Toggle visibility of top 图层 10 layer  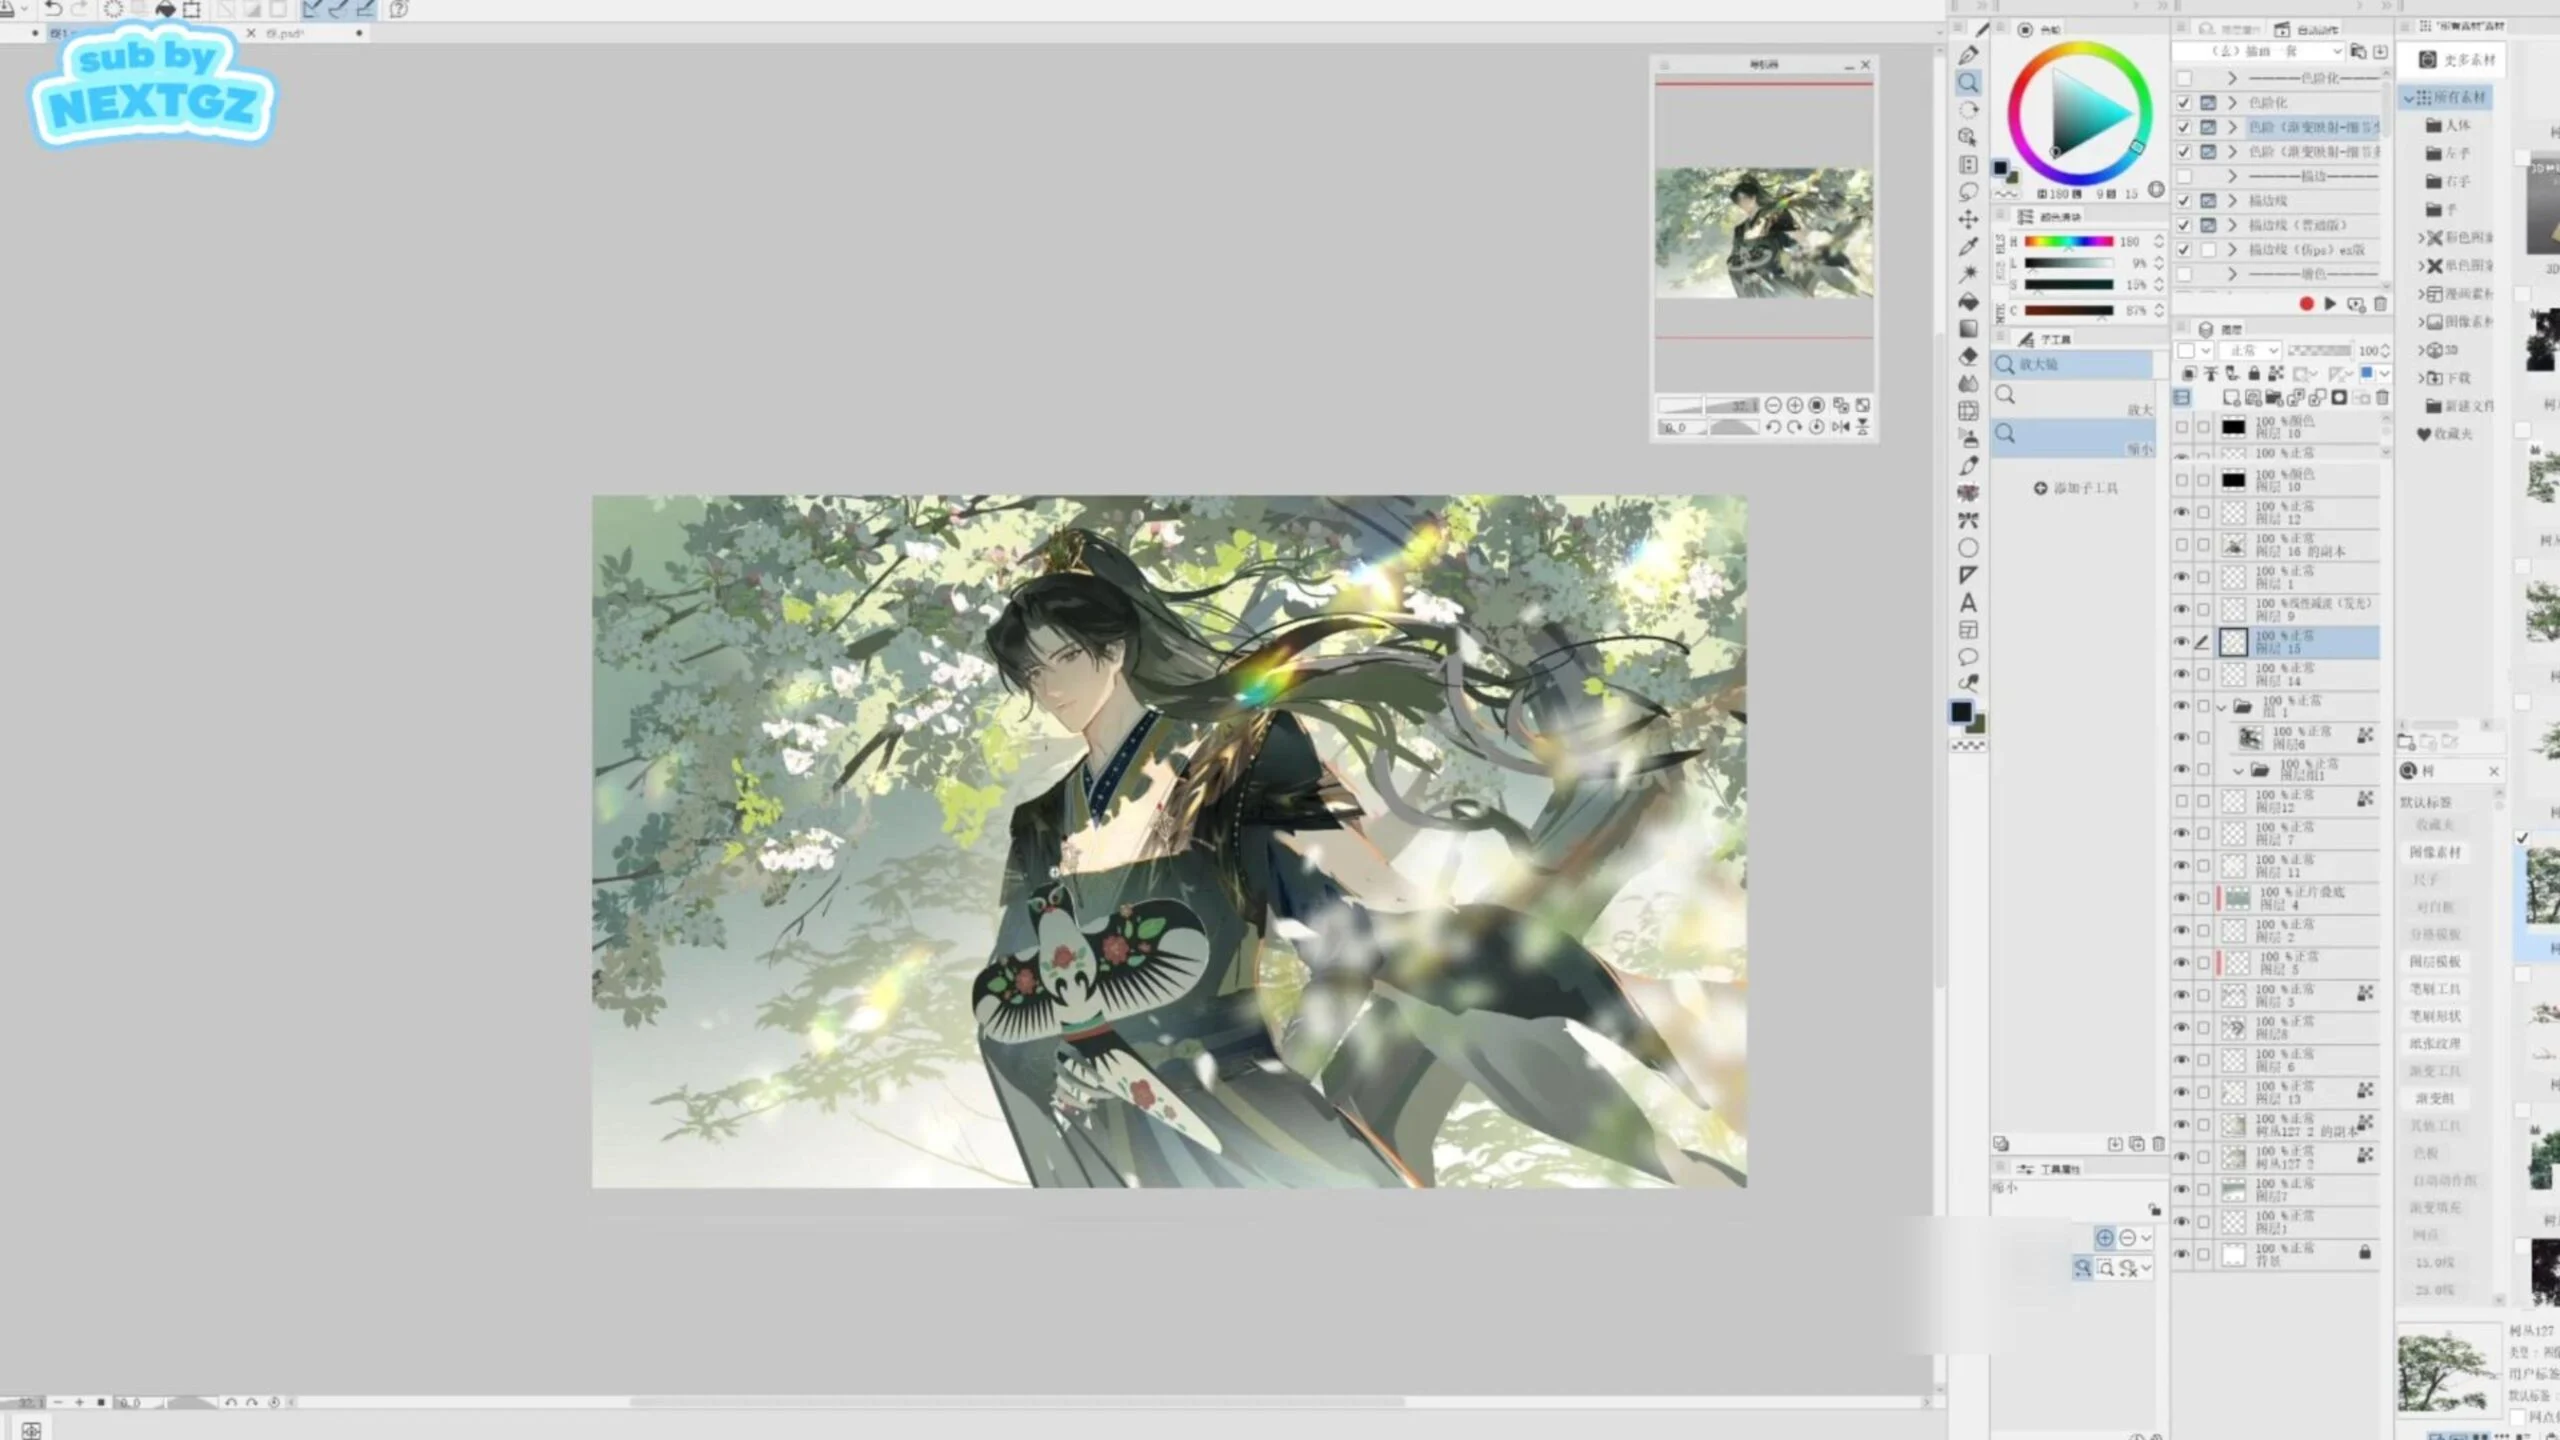[x=2182, y=427]
